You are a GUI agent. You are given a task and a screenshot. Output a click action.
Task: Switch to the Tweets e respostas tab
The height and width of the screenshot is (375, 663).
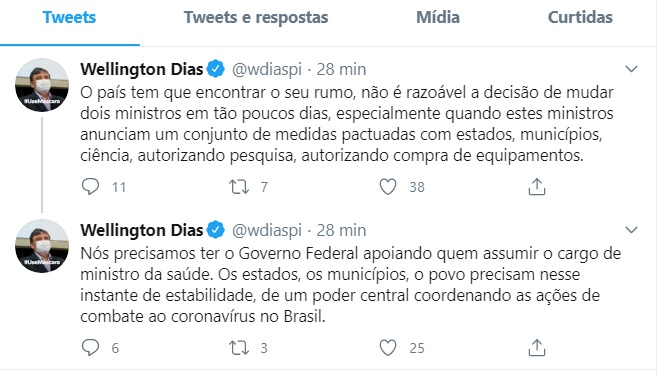click(x=256, y=18)
